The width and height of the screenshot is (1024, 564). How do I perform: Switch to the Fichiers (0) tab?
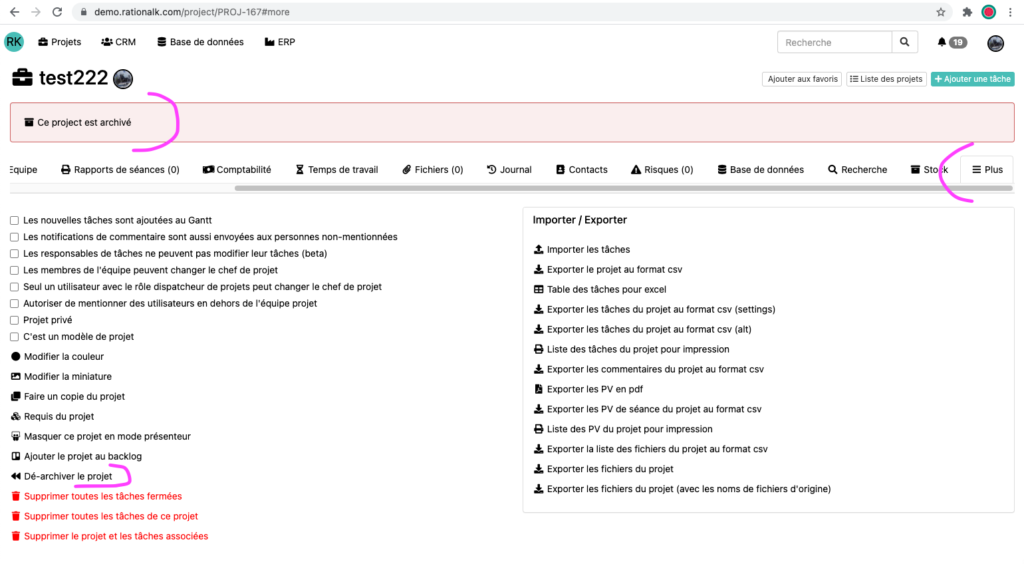(432, 170)
